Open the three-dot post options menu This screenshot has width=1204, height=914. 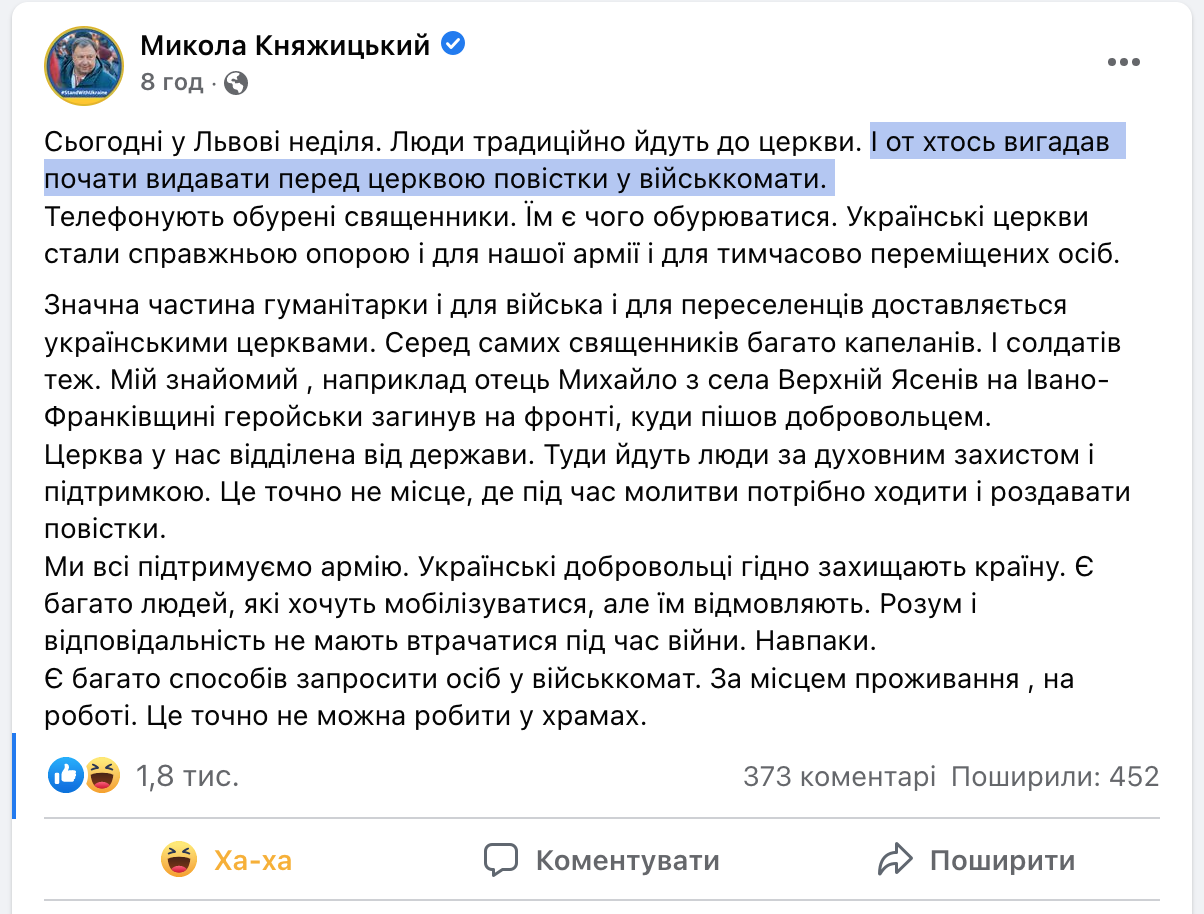point(1124,62)
